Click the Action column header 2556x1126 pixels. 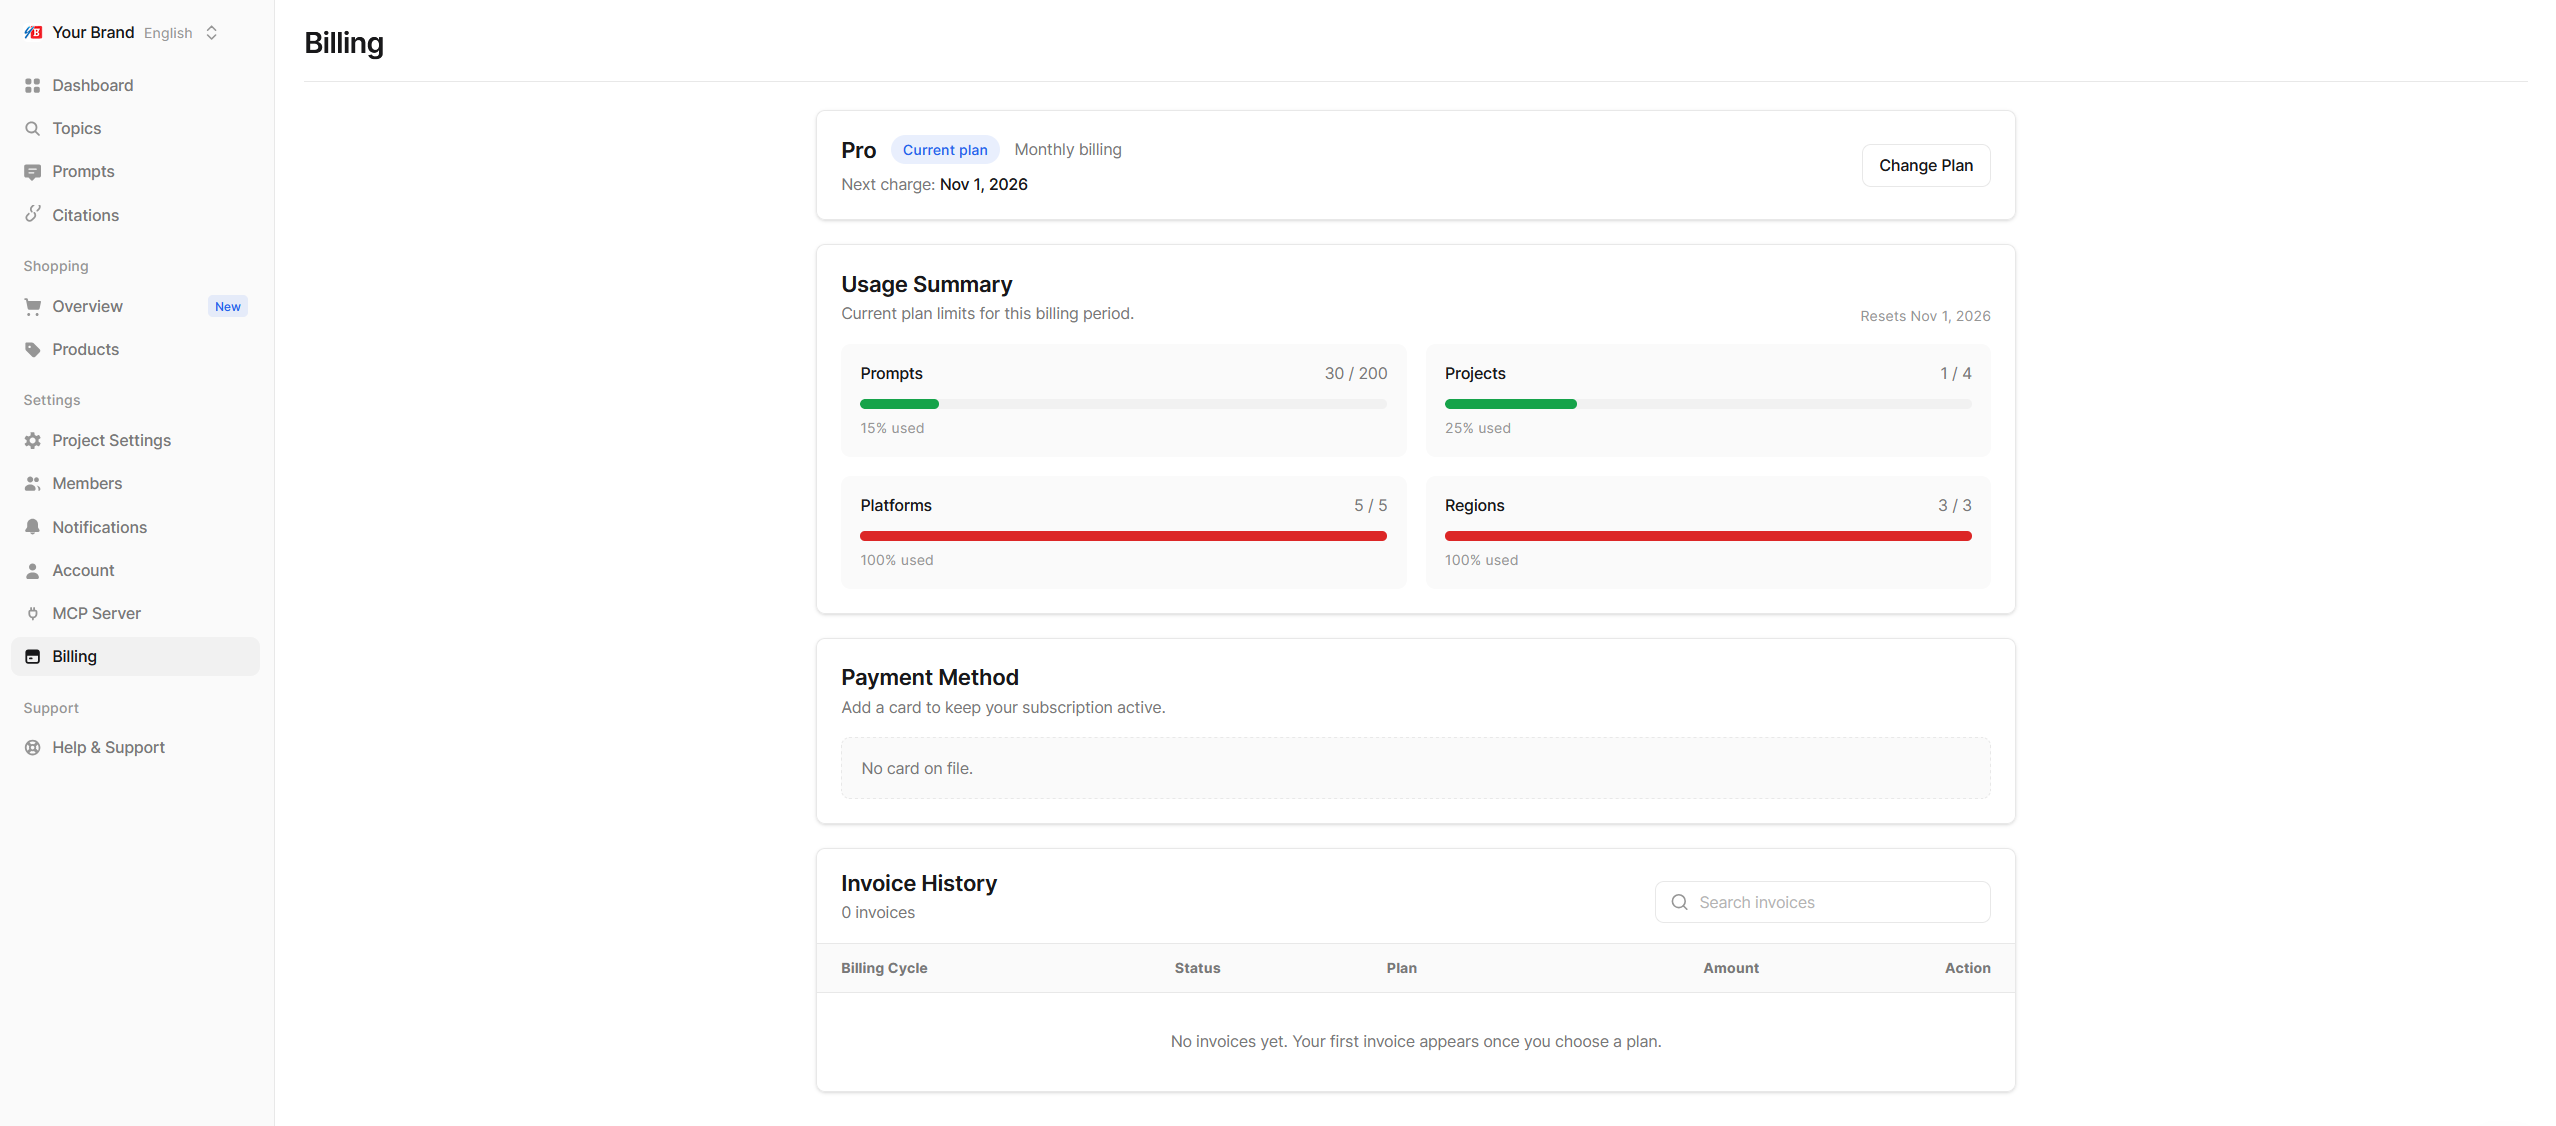pyautogui.click(x=1967, y=968)
